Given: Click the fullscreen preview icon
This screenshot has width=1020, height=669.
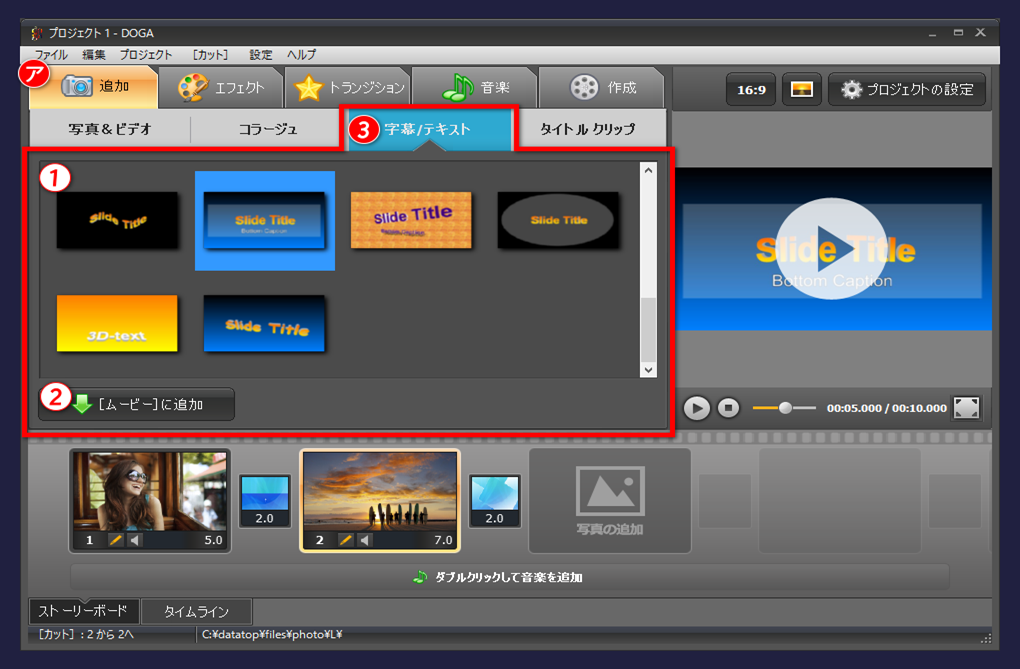Looking at the screenshot, I should (x=966, y=408).
